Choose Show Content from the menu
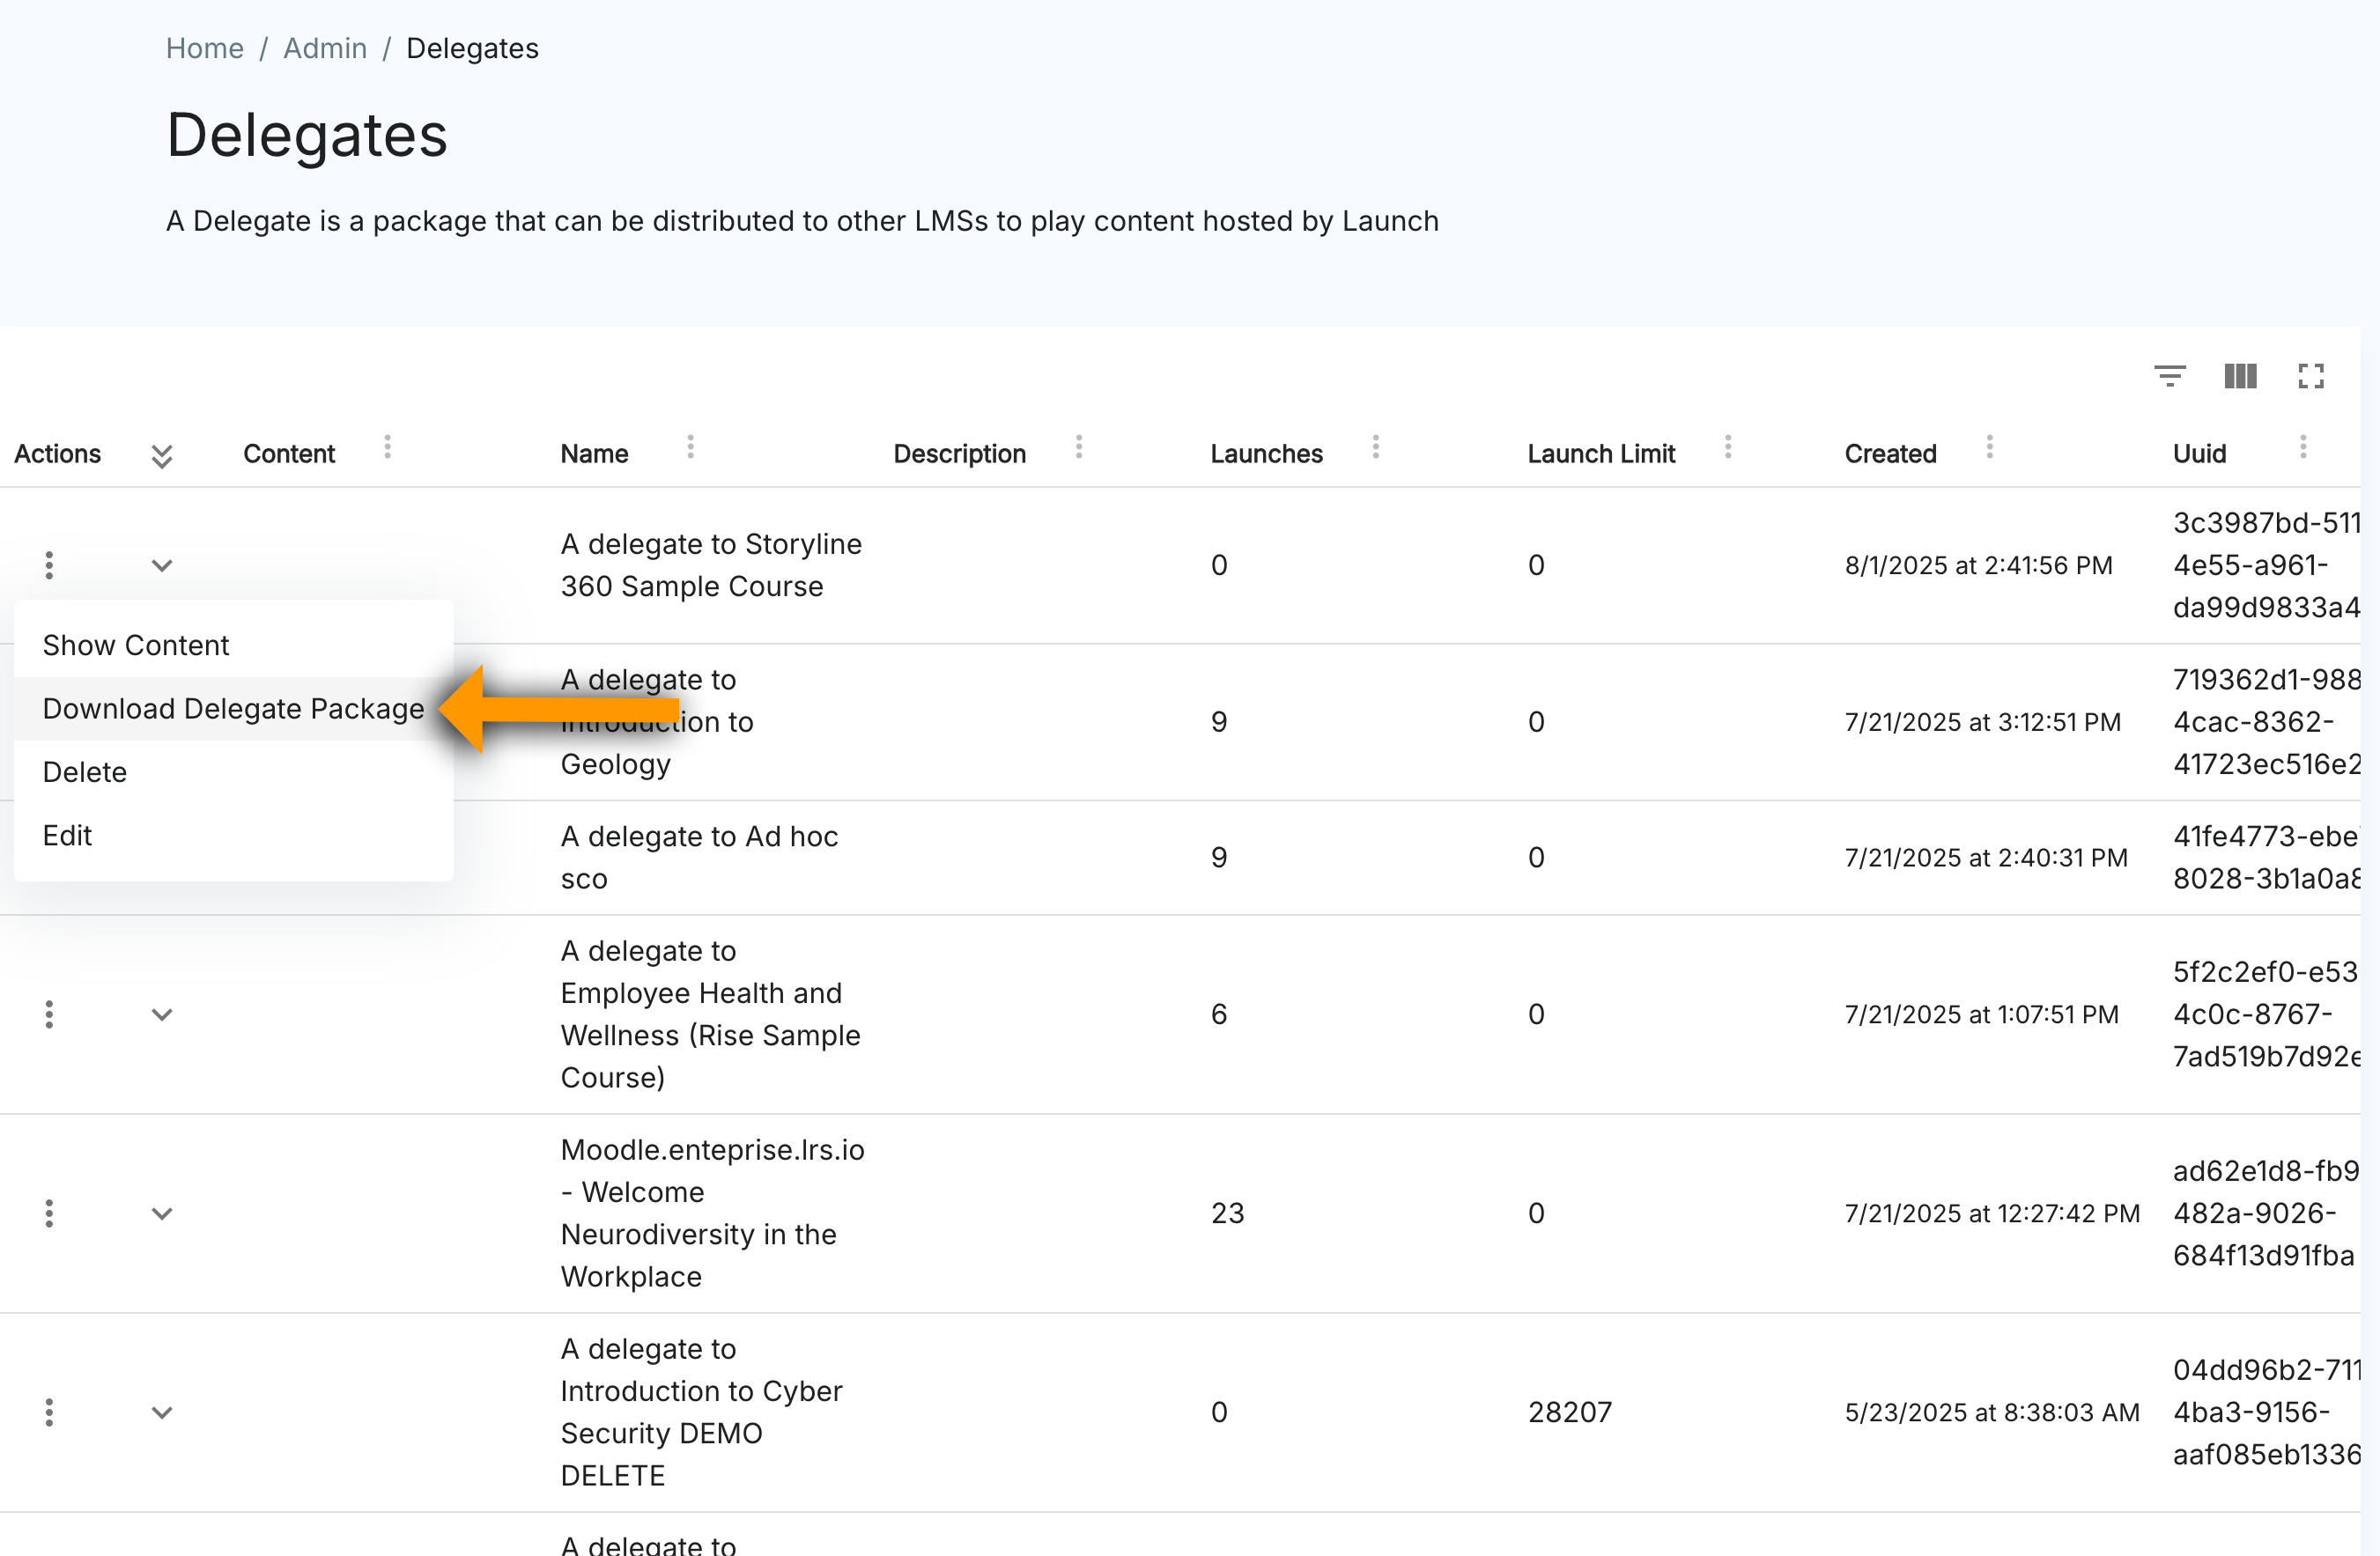 click(x=136, y=645)
